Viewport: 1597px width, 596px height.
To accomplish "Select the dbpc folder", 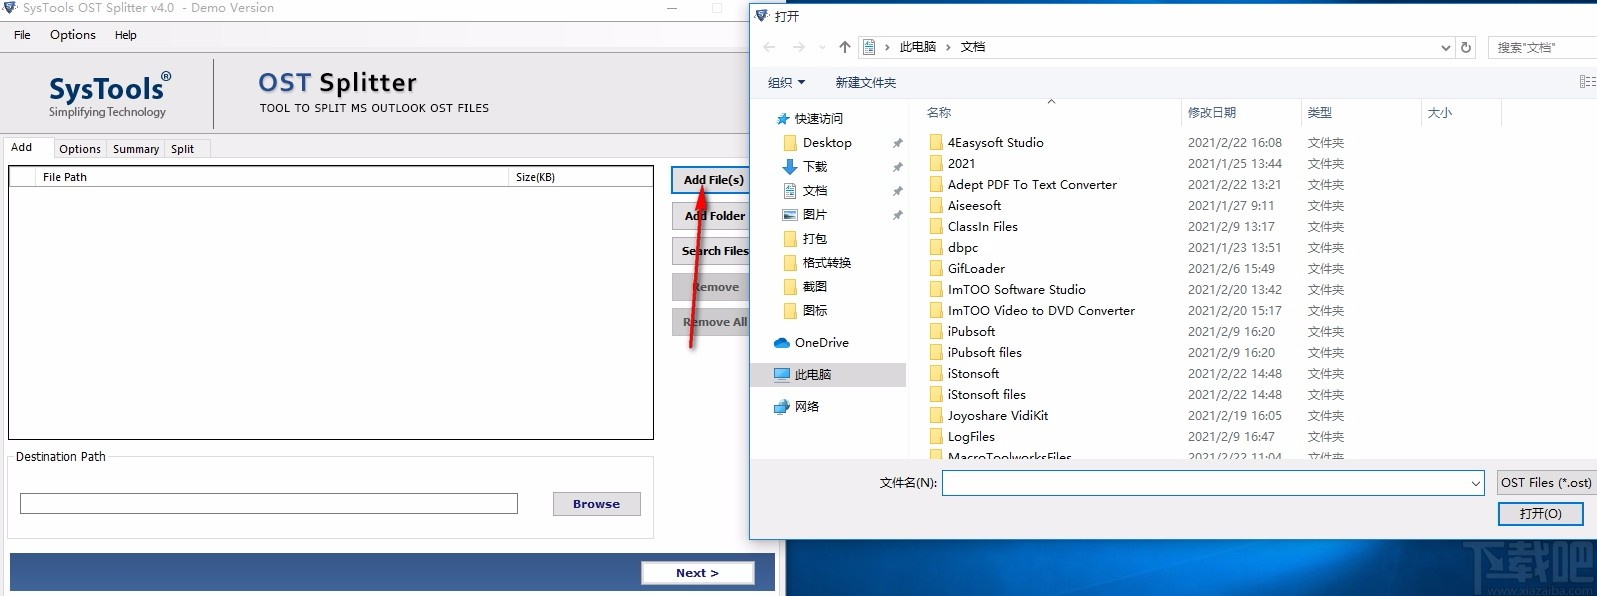I will pos(963,248).
